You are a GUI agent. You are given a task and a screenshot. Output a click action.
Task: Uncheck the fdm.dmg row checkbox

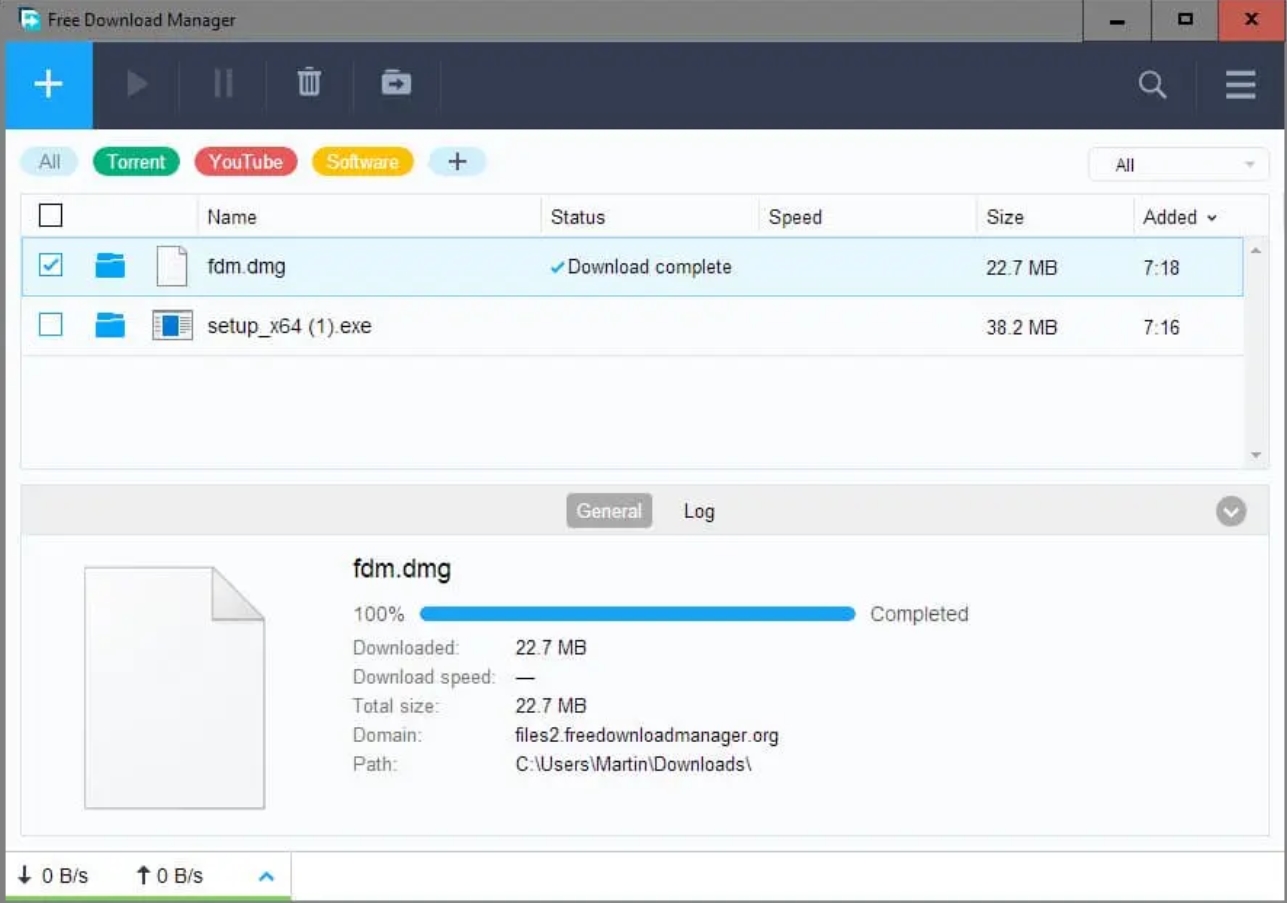(x=50, y=265)
